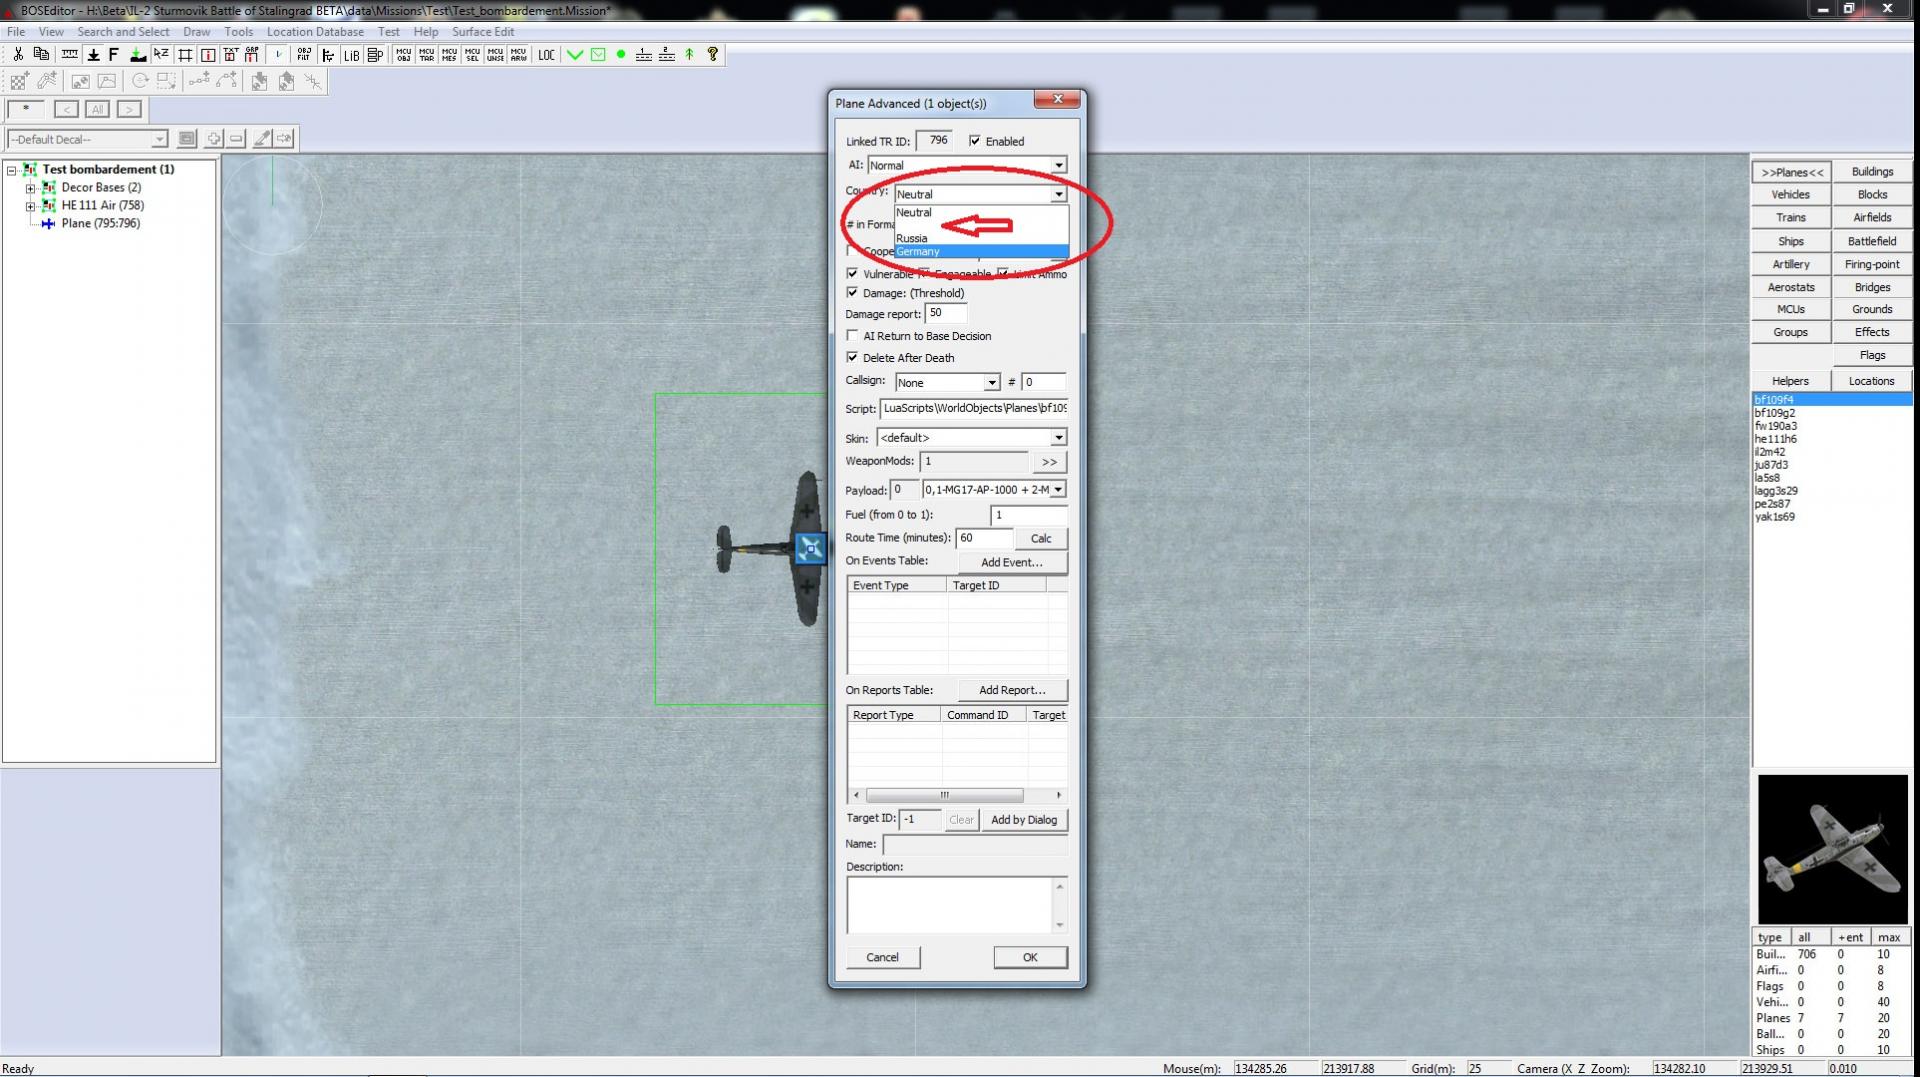Click the green envelope toolbar icon
1920x1077 pixels.
pos(598,55)
